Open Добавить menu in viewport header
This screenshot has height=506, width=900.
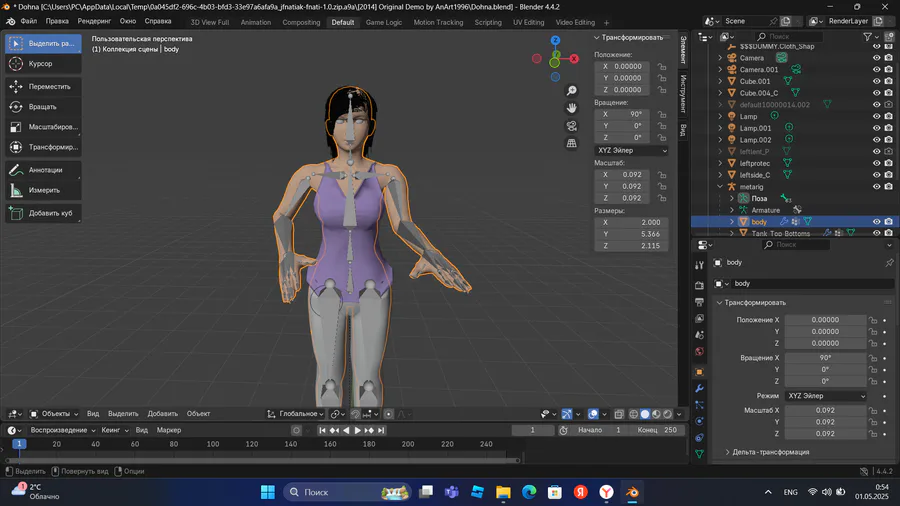(x=162, y=414)
